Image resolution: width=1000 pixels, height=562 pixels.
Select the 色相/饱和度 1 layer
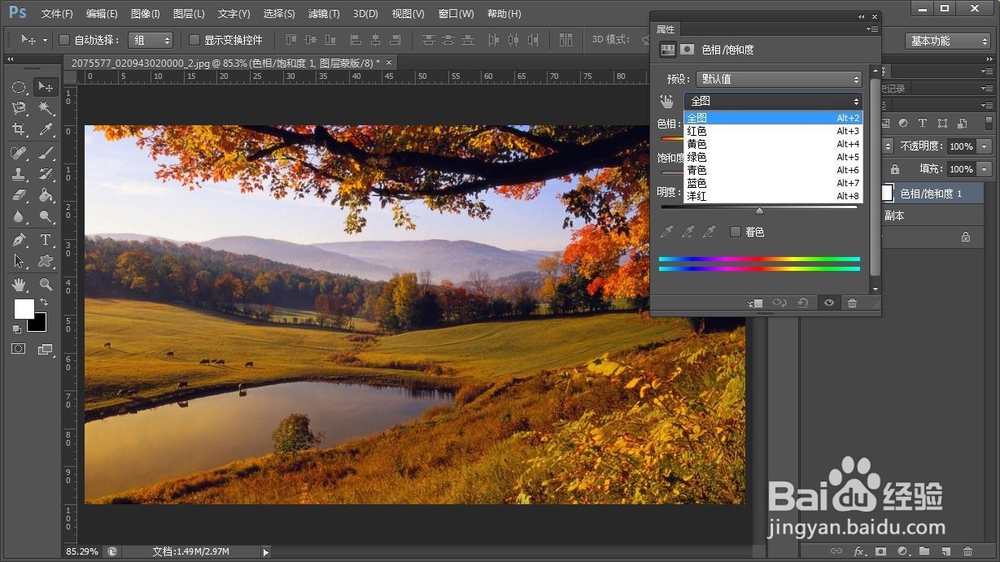[932, 193]
